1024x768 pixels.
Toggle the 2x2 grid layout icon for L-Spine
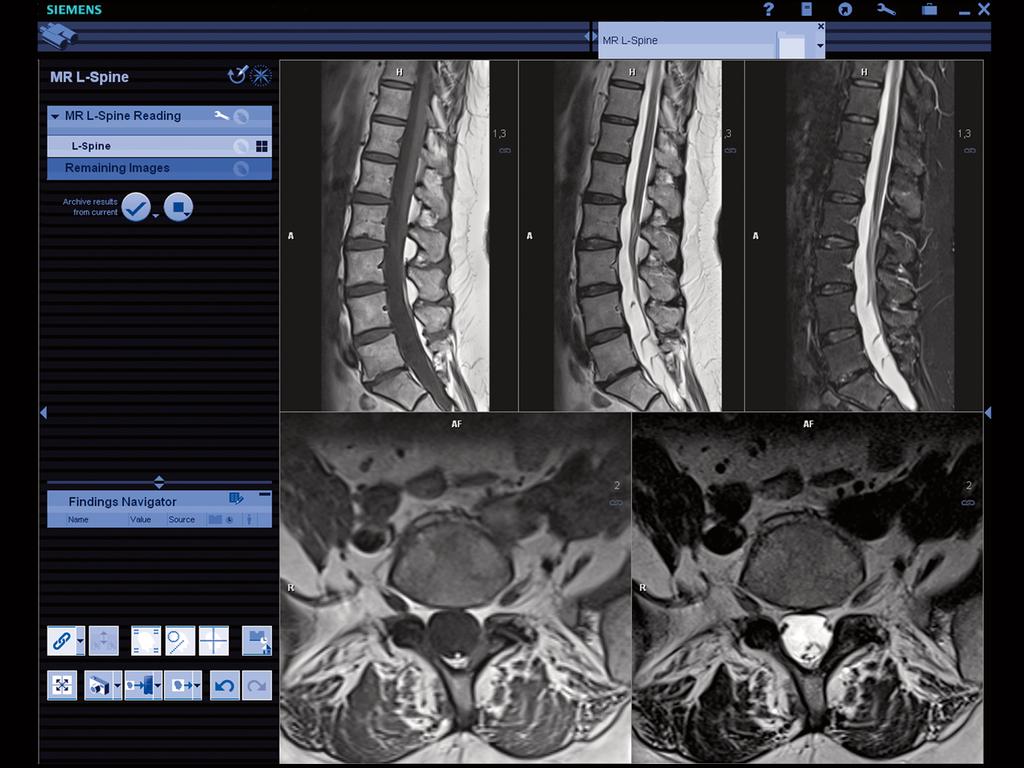tap(262, 146)
